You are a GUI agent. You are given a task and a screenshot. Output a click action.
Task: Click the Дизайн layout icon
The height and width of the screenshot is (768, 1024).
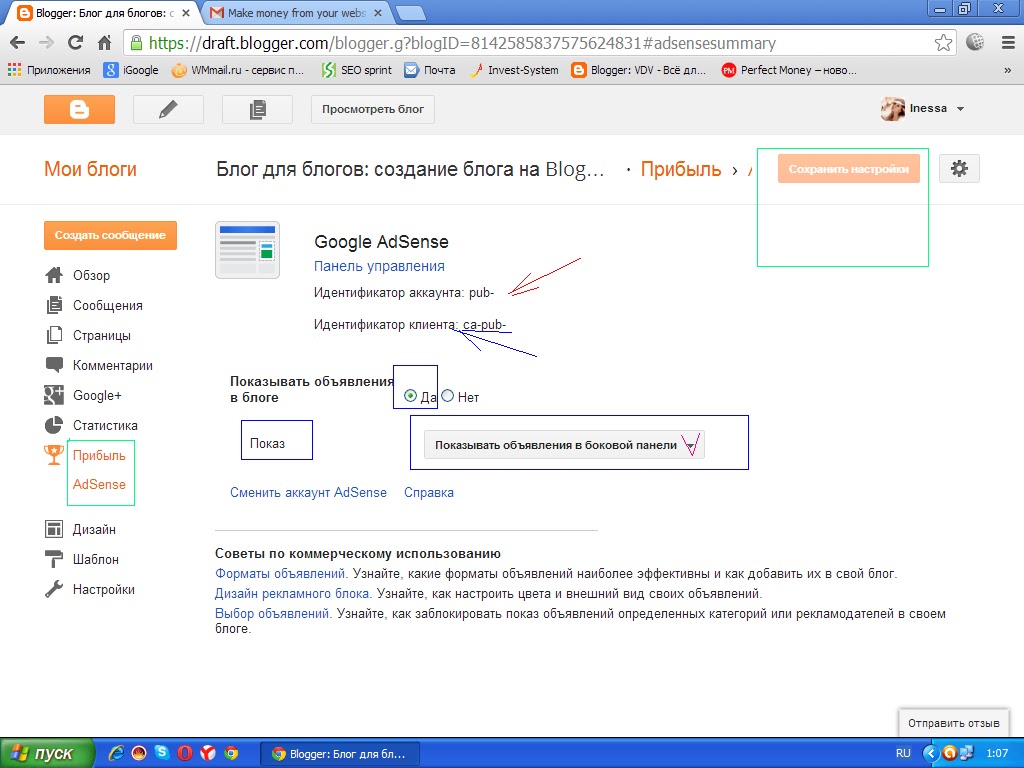pyautogui.click(x=54, y=529)
